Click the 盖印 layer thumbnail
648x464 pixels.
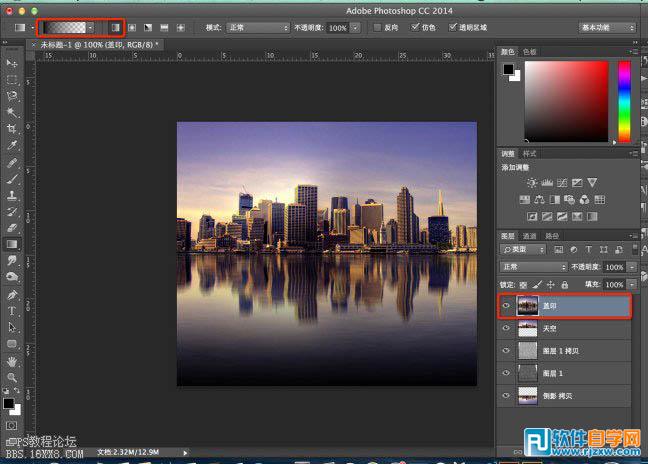coord(527,307)
